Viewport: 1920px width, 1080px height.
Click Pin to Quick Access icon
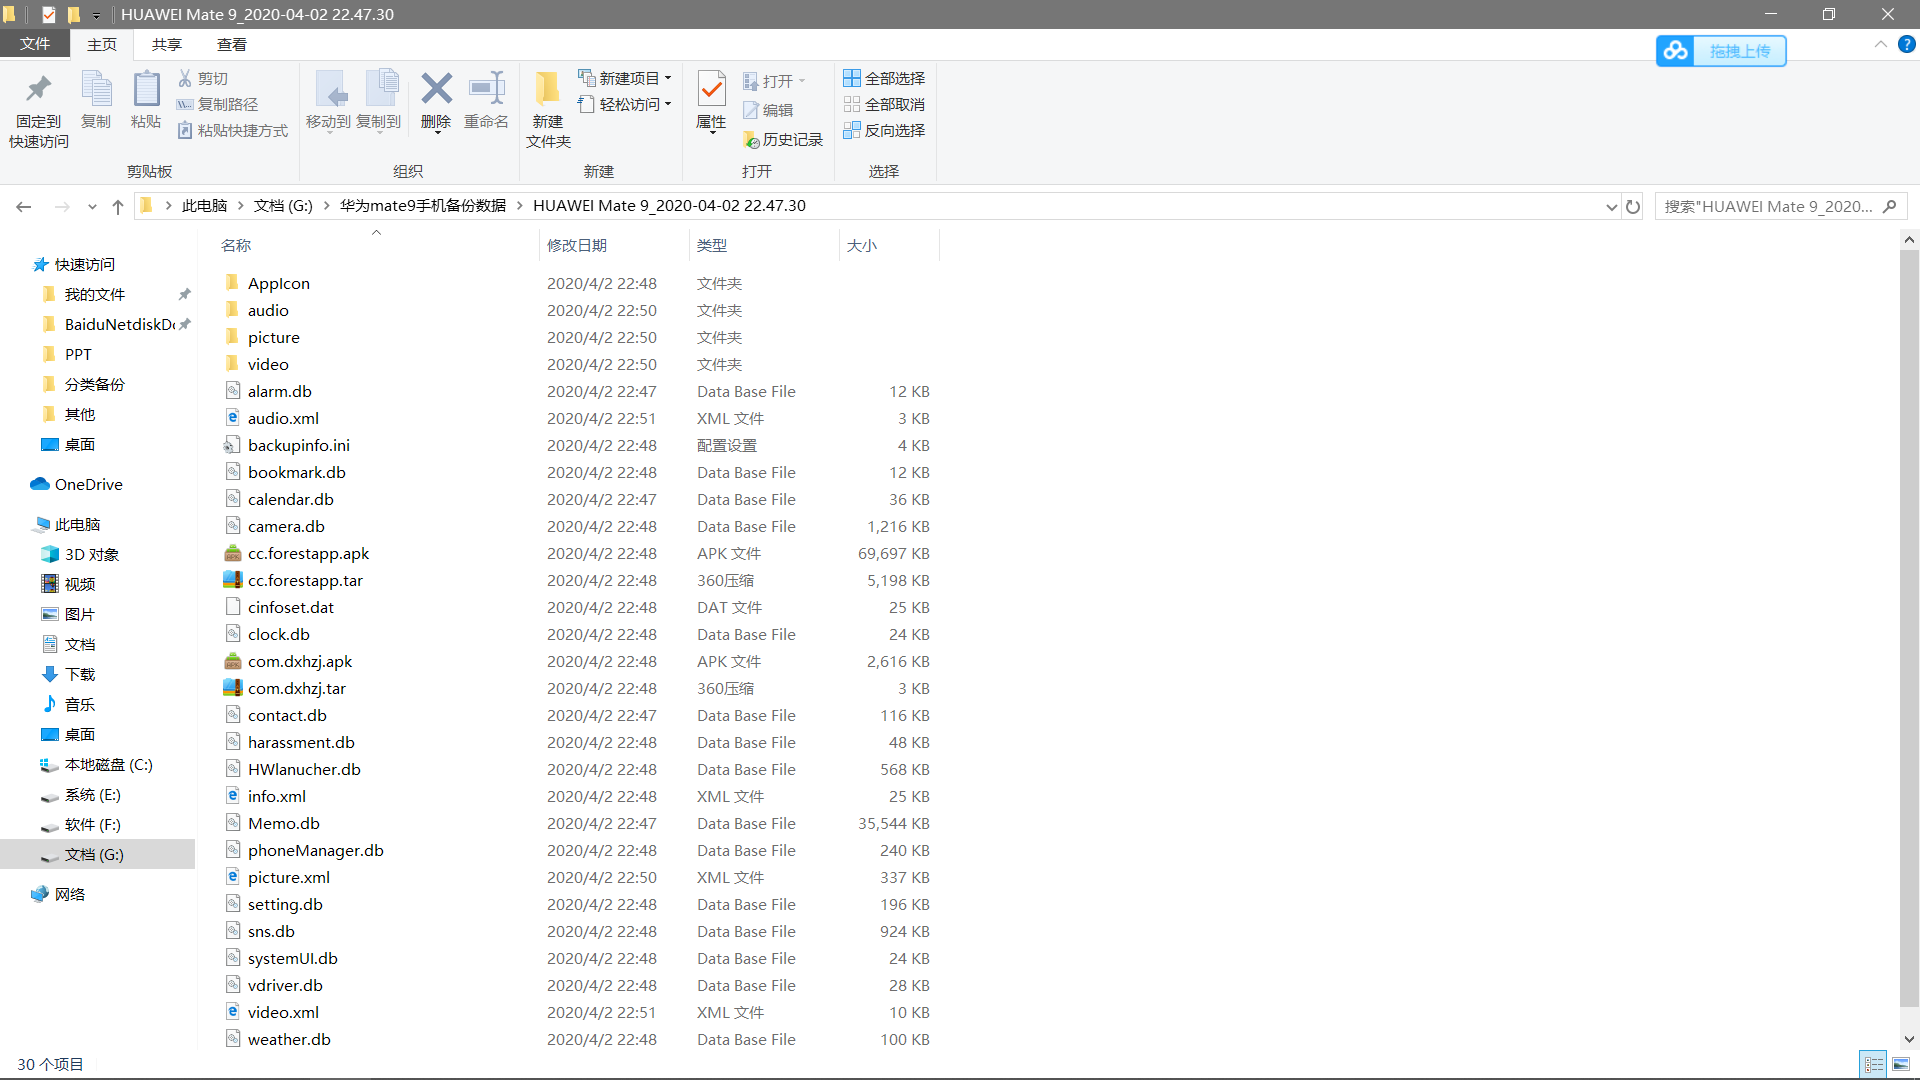[x=38, y=90]
